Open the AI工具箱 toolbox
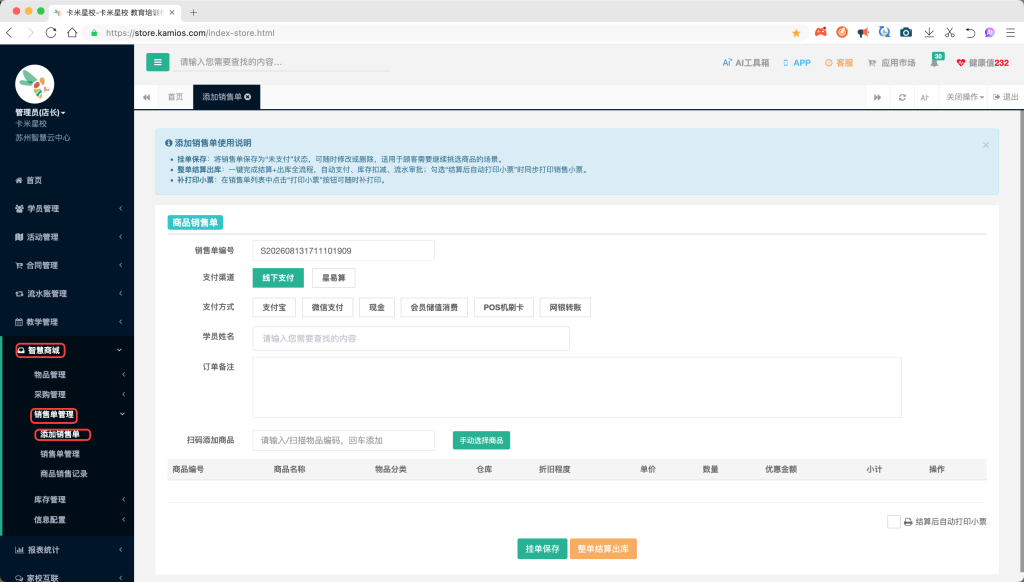This screenshot has width=1024, height=582. pos(745,63)
